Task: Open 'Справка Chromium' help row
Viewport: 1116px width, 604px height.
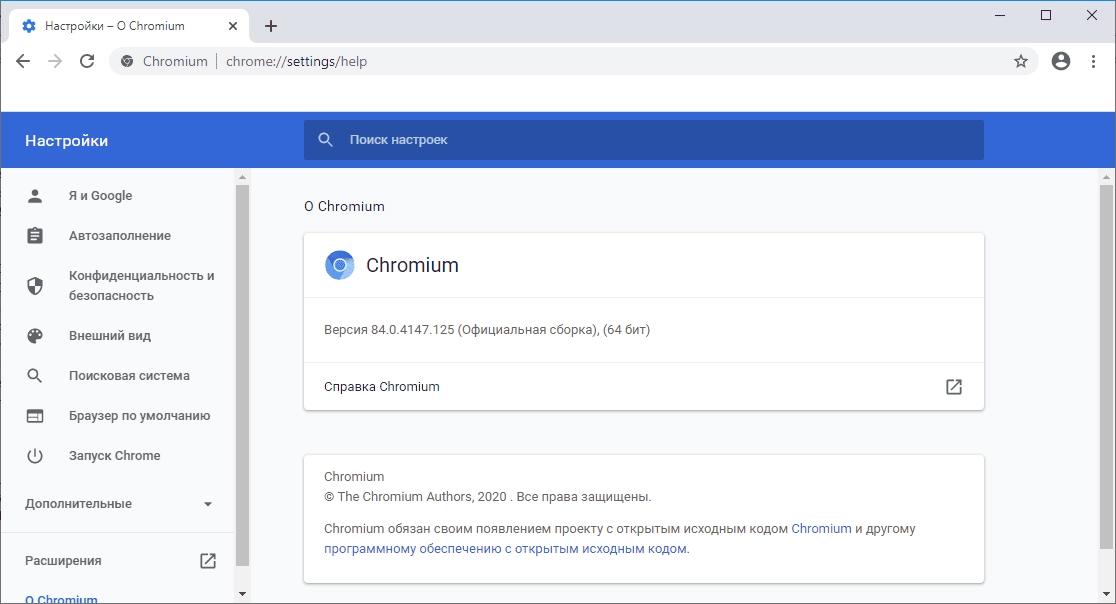Action: pos(643,386)
